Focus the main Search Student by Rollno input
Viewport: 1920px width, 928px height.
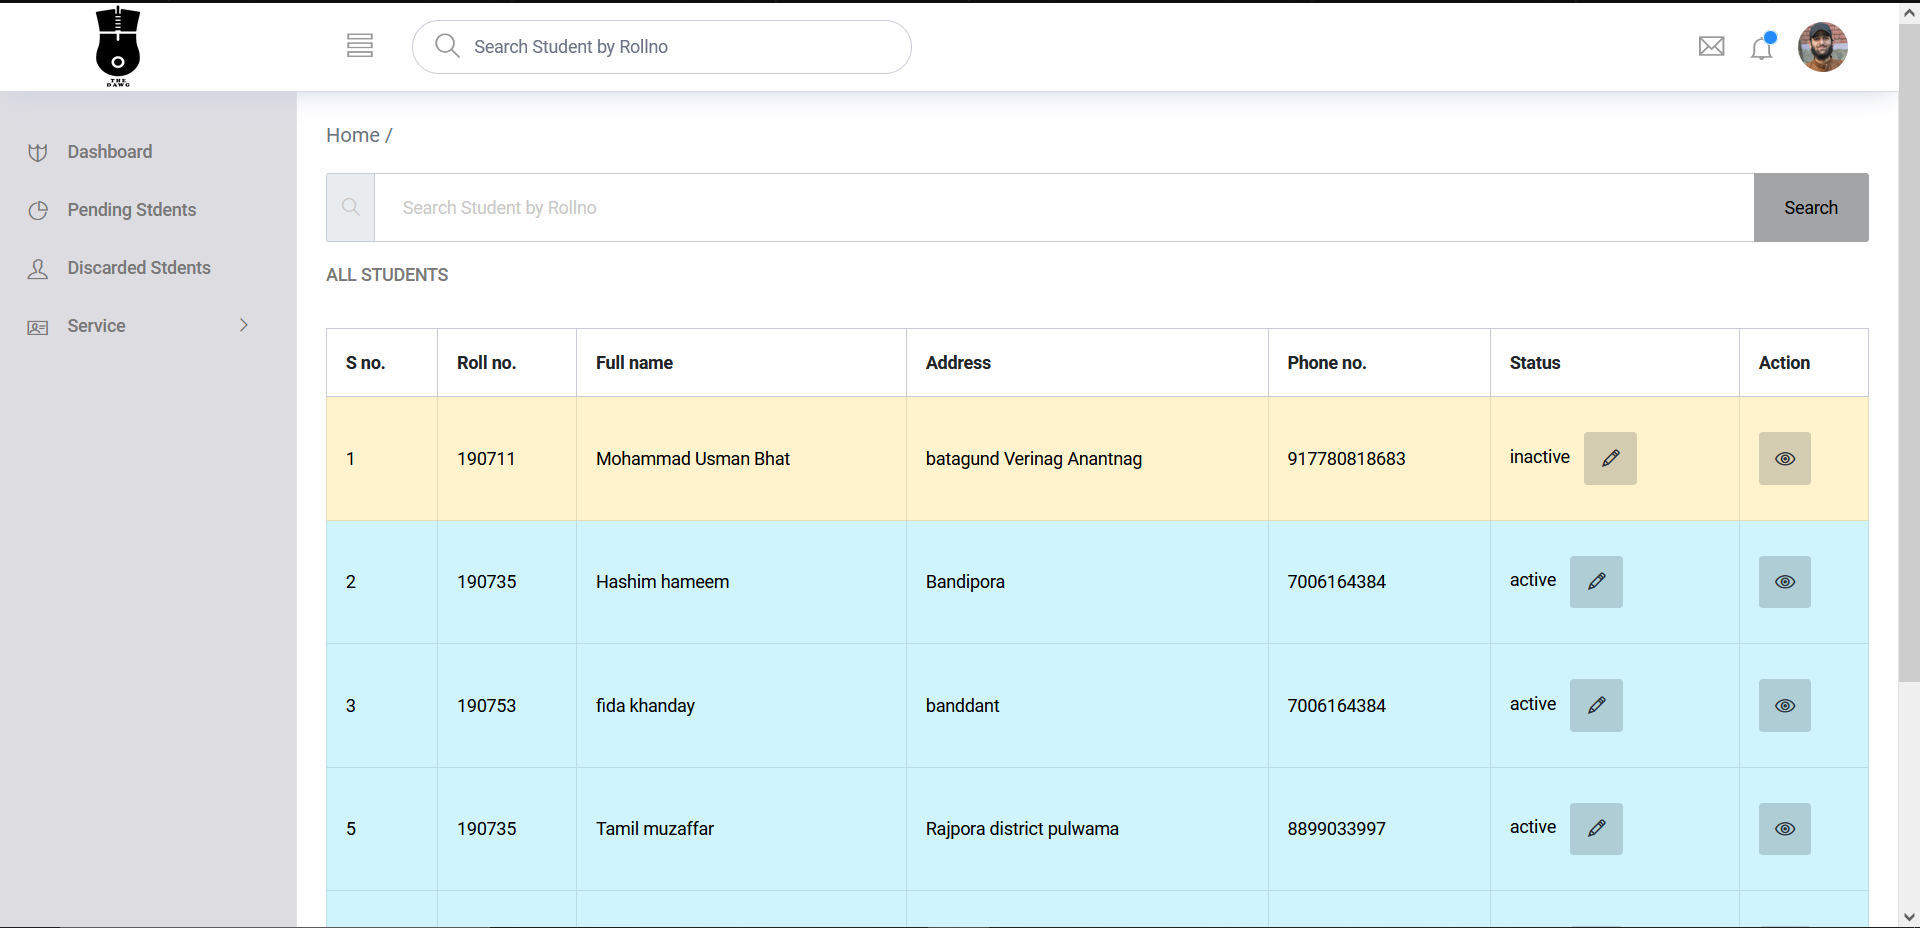[1064, 207]
